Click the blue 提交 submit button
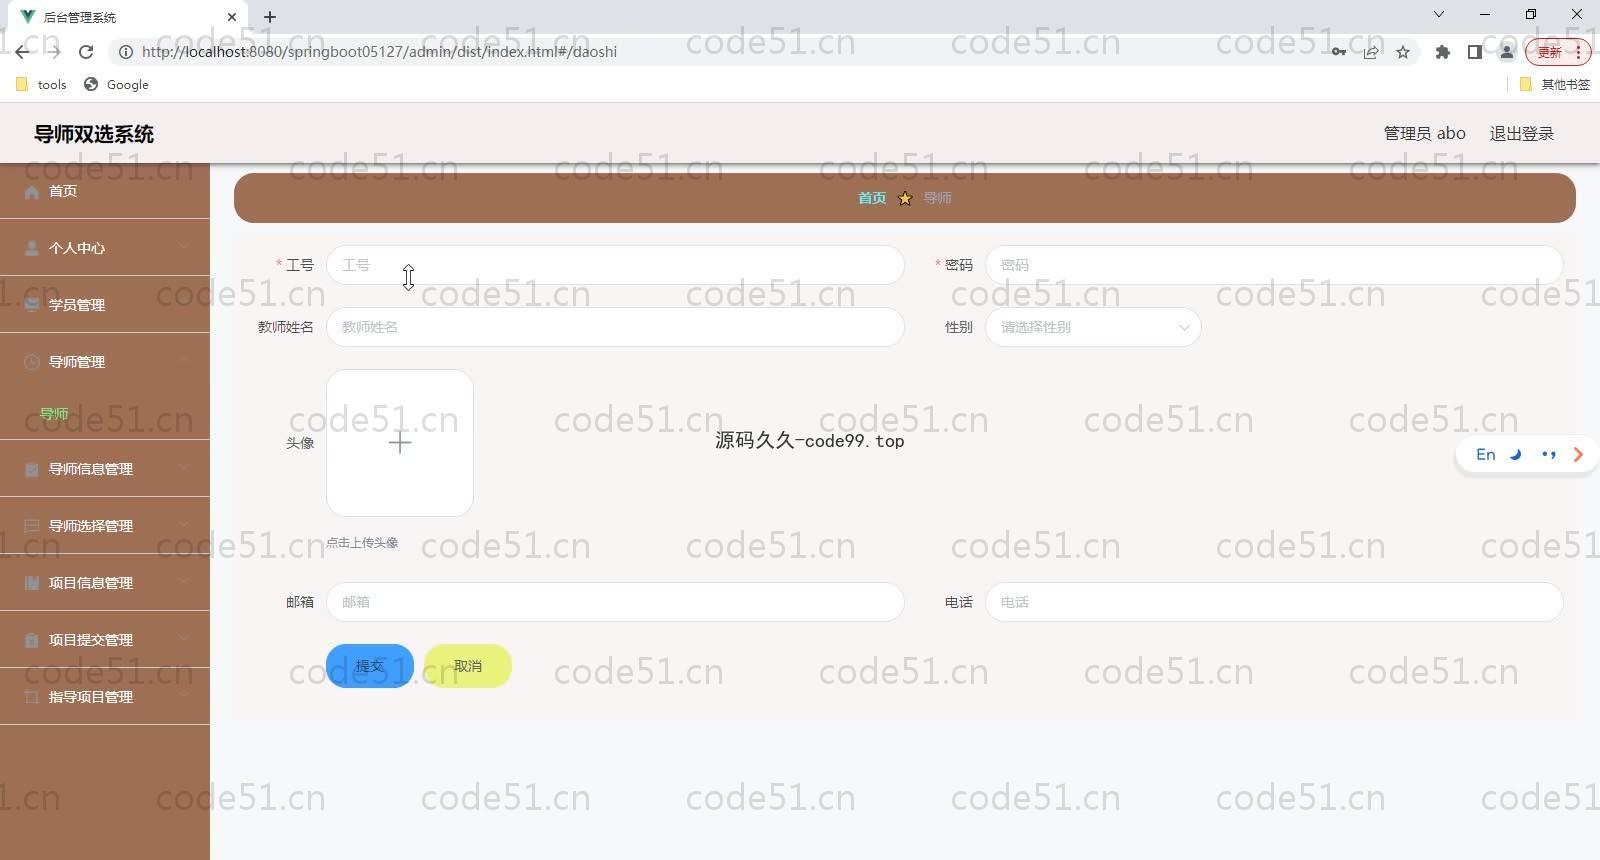The height and width of the screenshot is (860, 1600). [370, 666]
